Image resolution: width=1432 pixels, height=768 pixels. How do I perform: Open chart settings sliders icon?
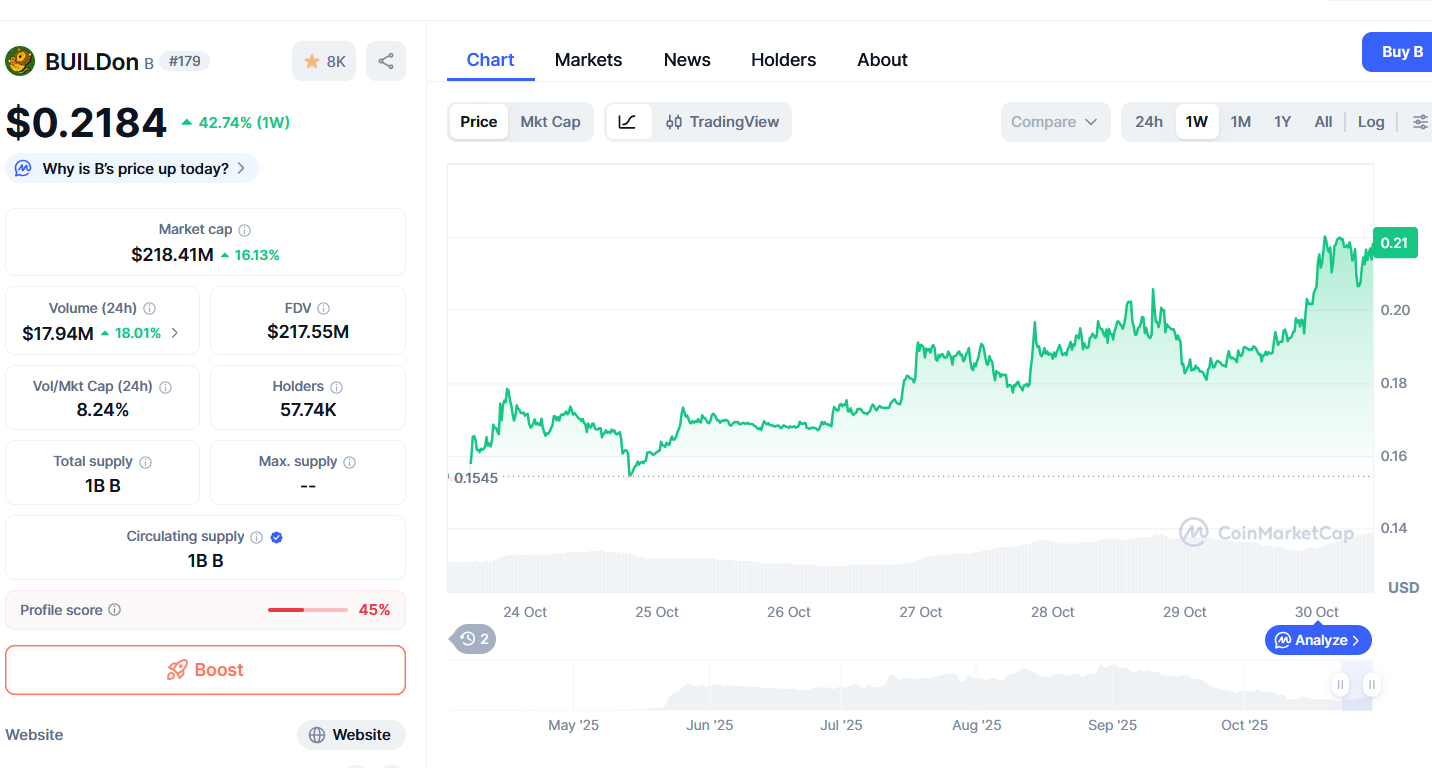tap(1420, 122)
